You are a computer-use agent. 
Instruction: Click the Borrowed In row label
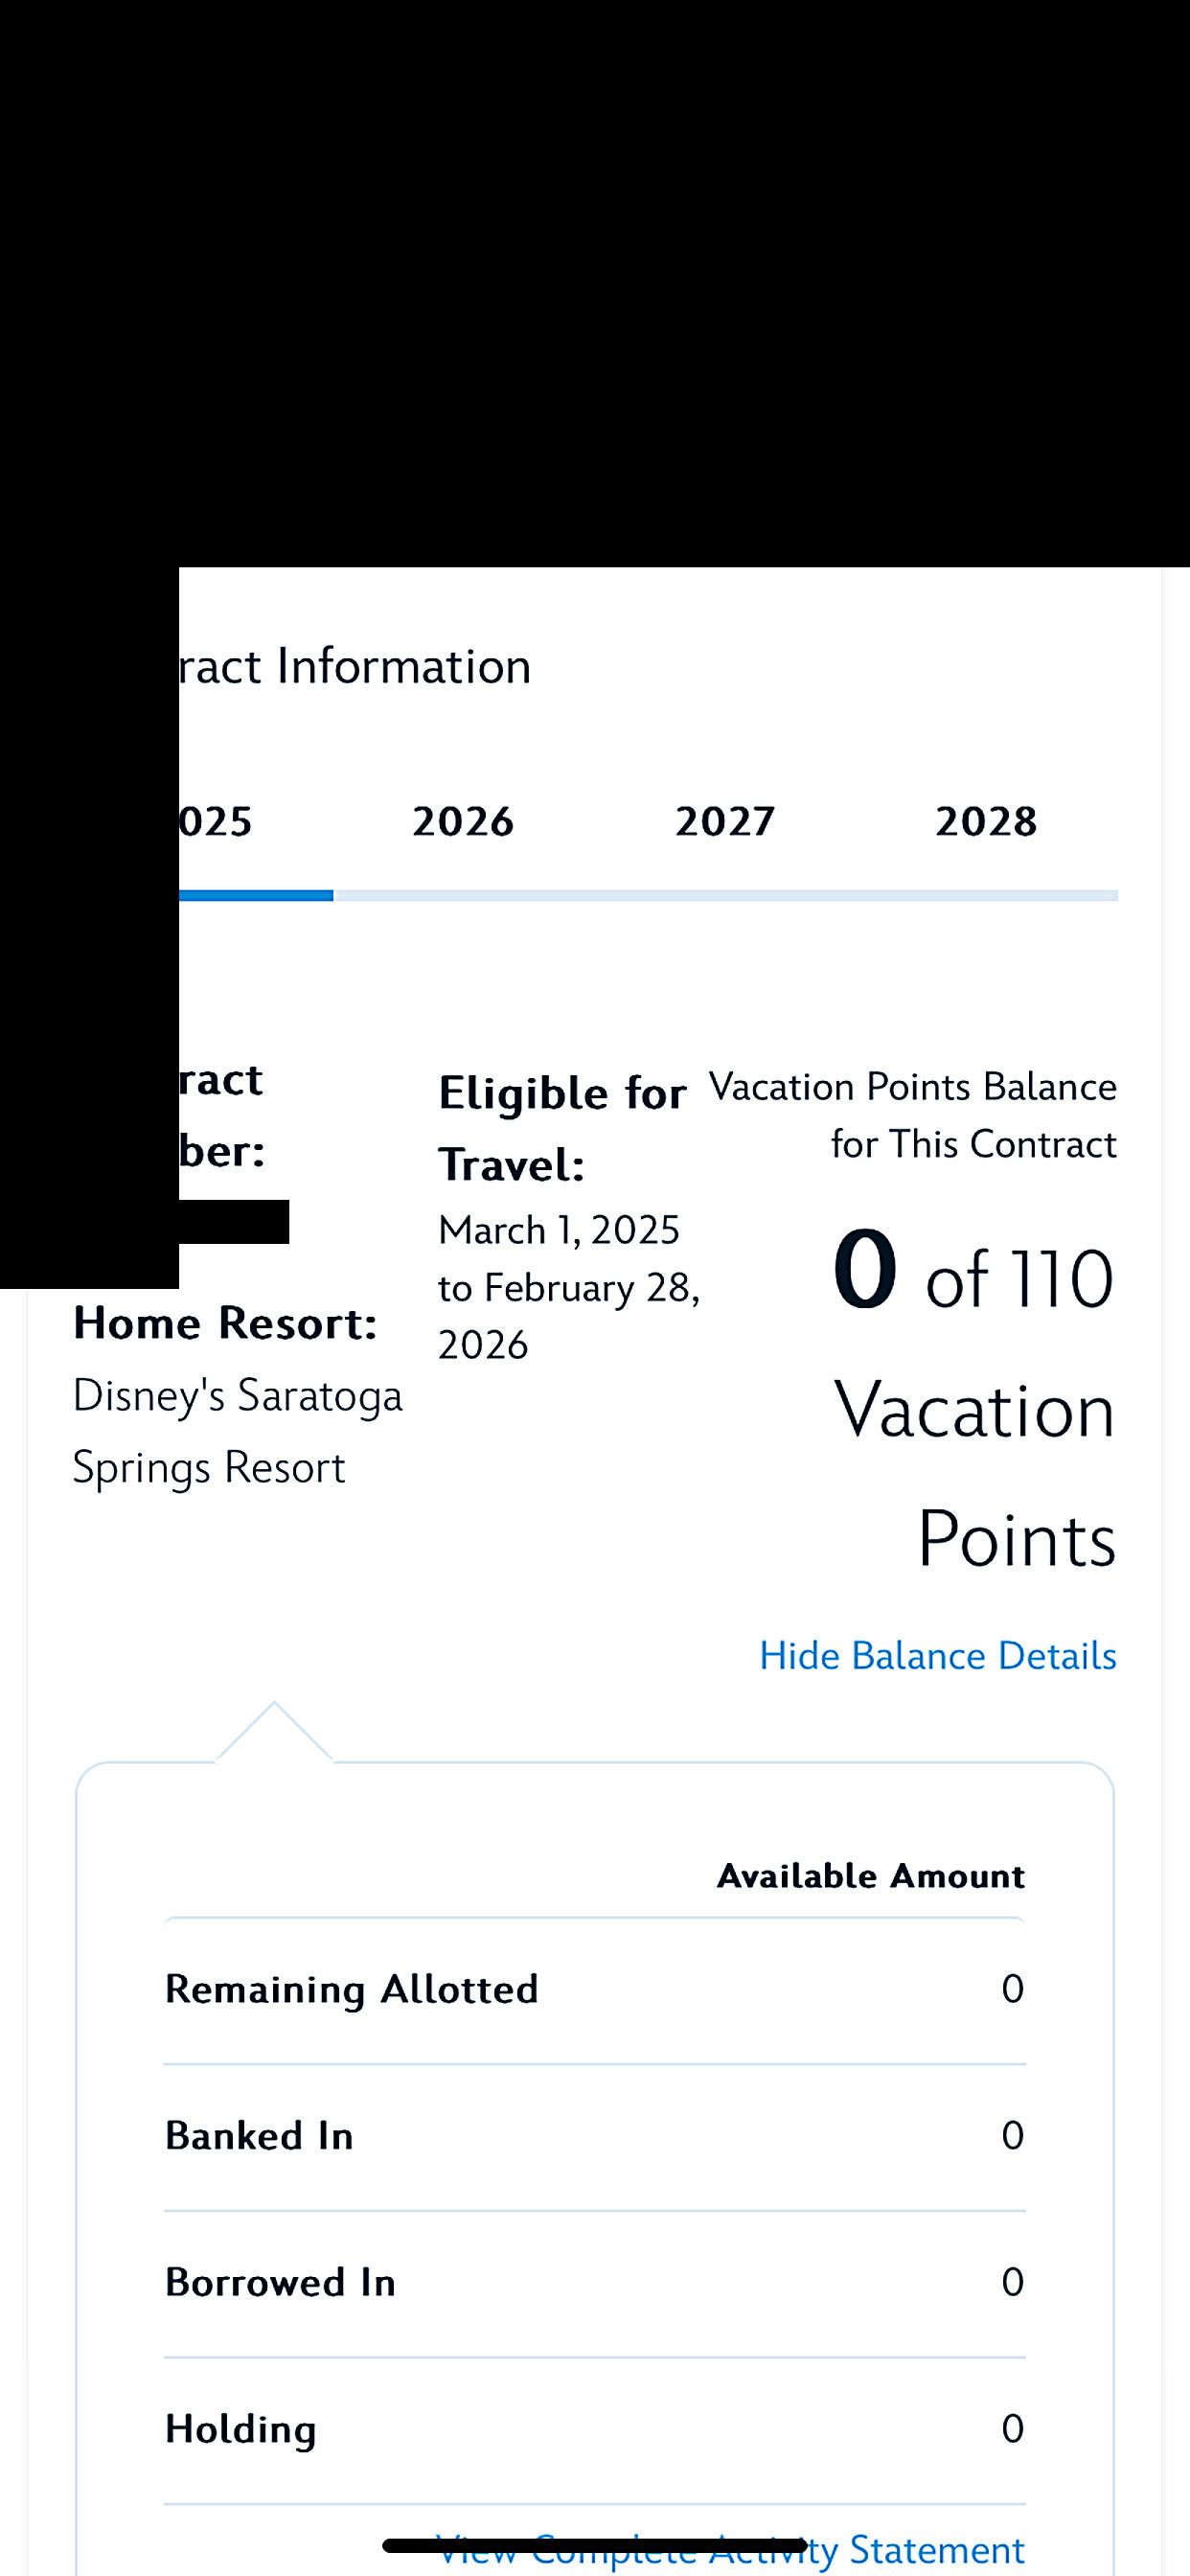click(x=281, y=2283)
